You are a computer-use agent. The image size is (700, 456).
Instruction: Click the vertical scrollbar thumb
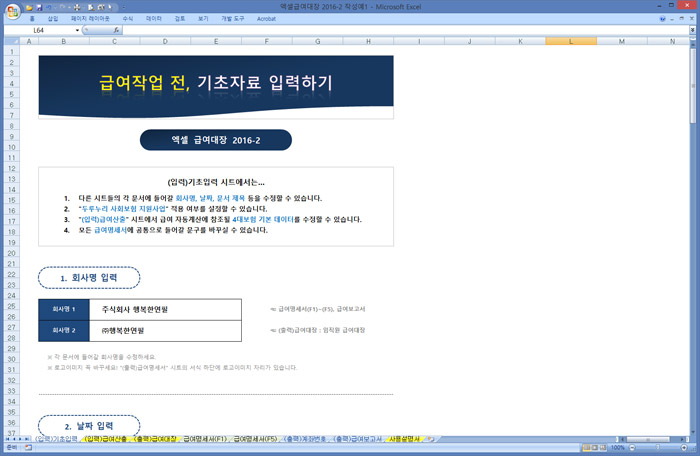pos(693,85)
